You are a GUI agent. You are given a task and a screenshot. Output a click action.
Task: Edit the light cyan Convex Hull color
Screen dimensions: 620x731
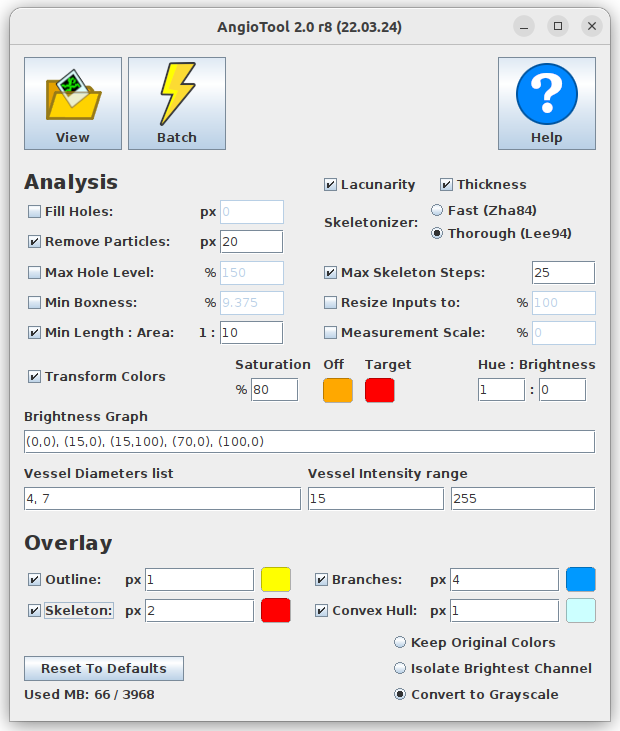pyautogui.click(x=581, y=611)
